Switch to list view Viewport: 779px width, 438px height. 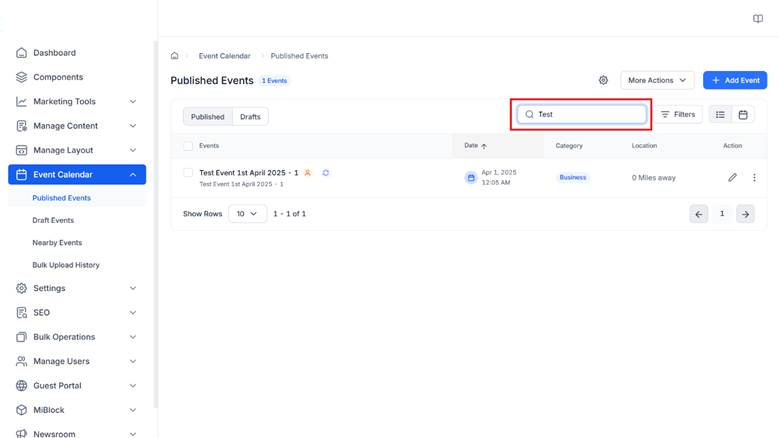[720, 115]
